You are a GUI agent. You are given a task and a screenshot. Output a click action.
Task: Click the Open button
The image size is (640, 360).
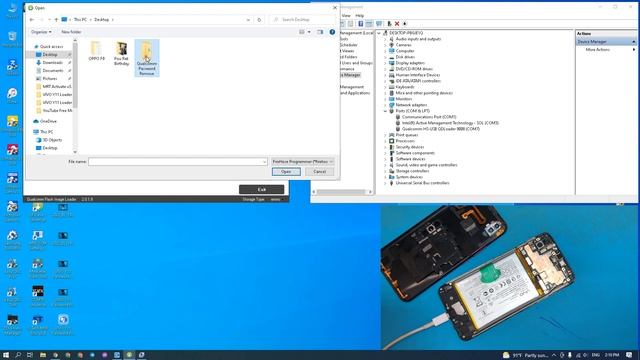pos(286,172)
